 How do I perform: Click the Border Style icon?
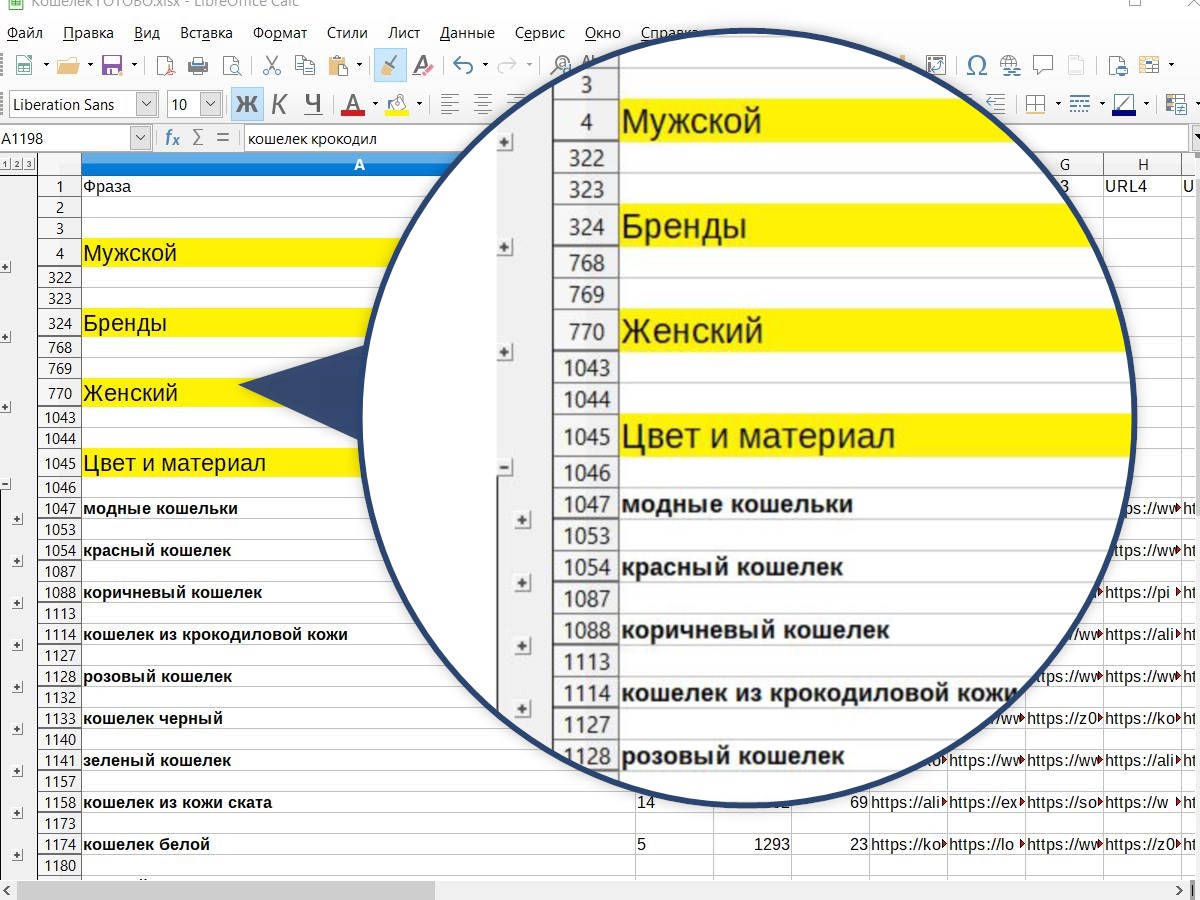pyautogui.click(x=1079, y=104)
